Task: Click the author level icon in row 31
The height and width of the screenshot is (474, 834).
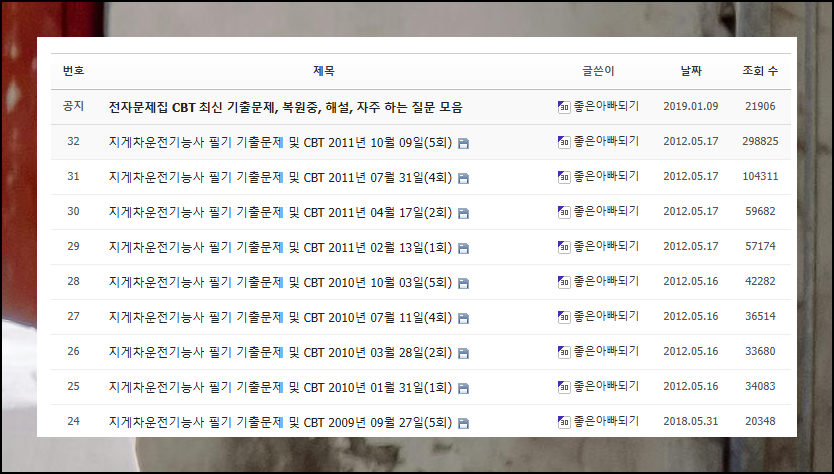Action: pyautogui.click(x=564, y=177)
